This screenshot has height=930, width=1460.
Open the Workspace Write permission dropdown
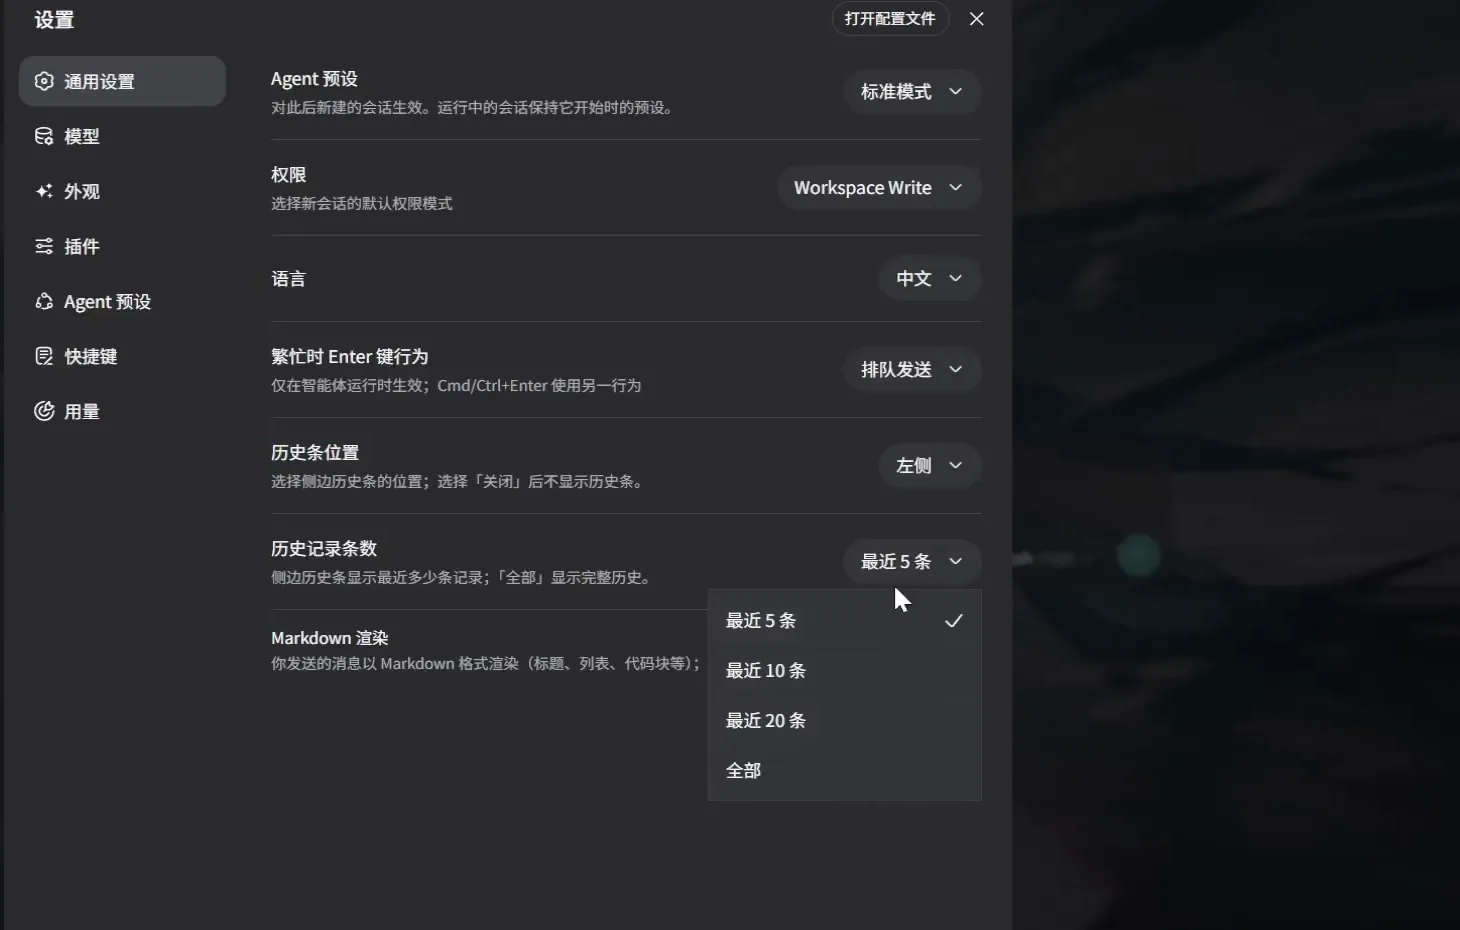[x=879, y=188]
